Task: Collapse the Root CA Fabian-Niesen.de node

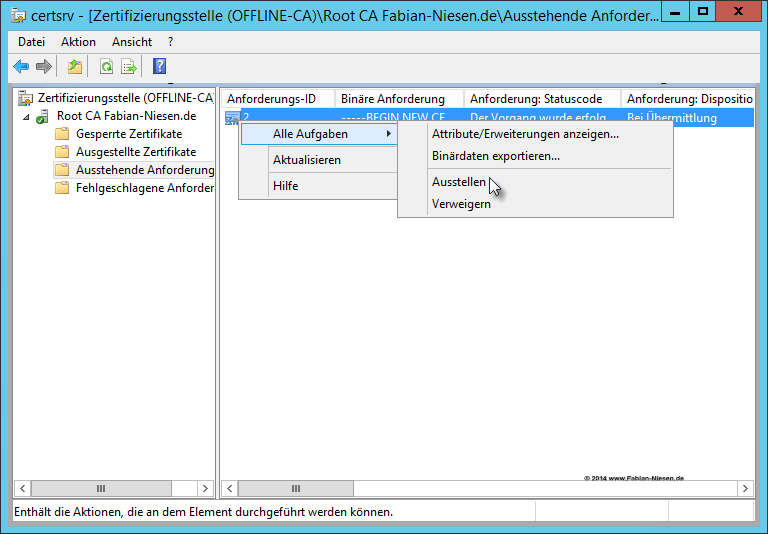Action: coord(26,117)
